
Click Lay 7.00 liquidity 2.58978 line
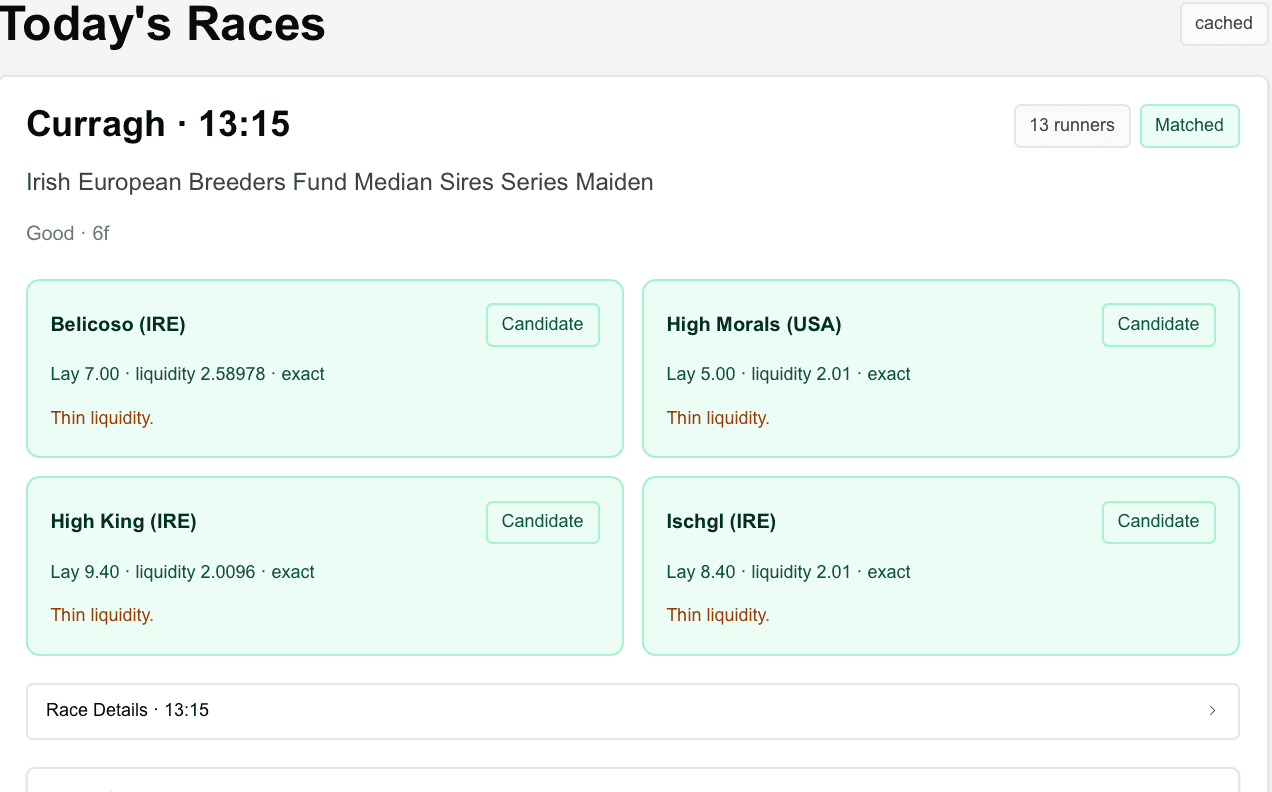point(188,374)
